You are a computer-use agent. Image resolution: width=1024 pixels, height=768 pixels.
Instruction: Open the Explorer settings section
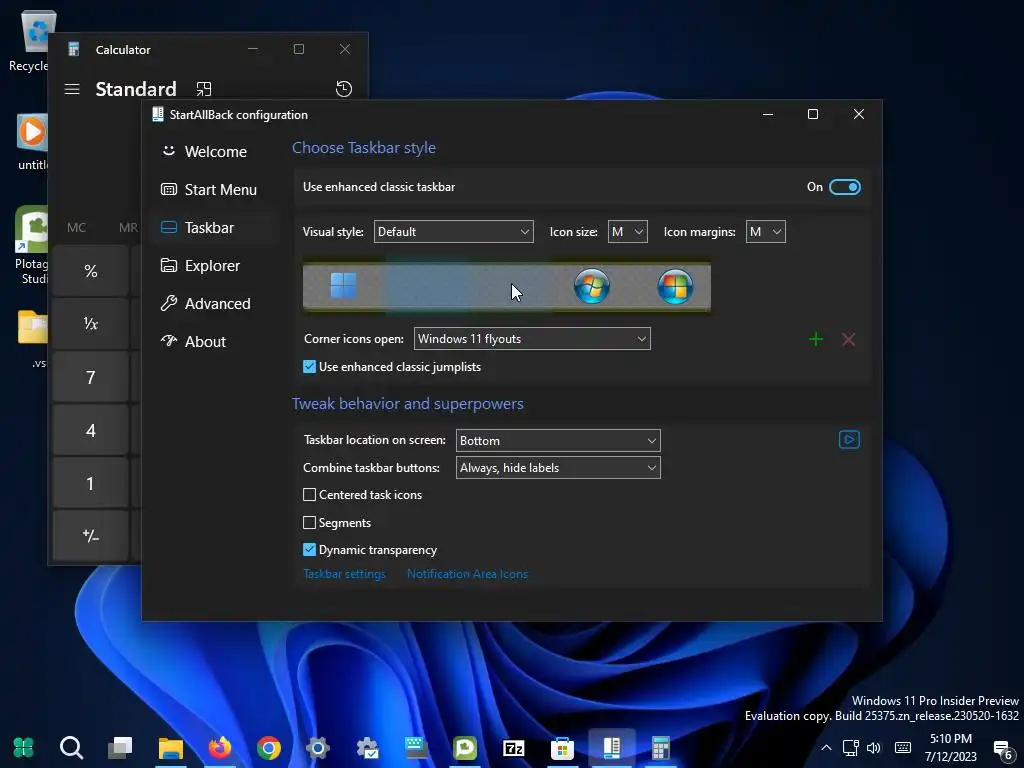(x=215, y=265)
